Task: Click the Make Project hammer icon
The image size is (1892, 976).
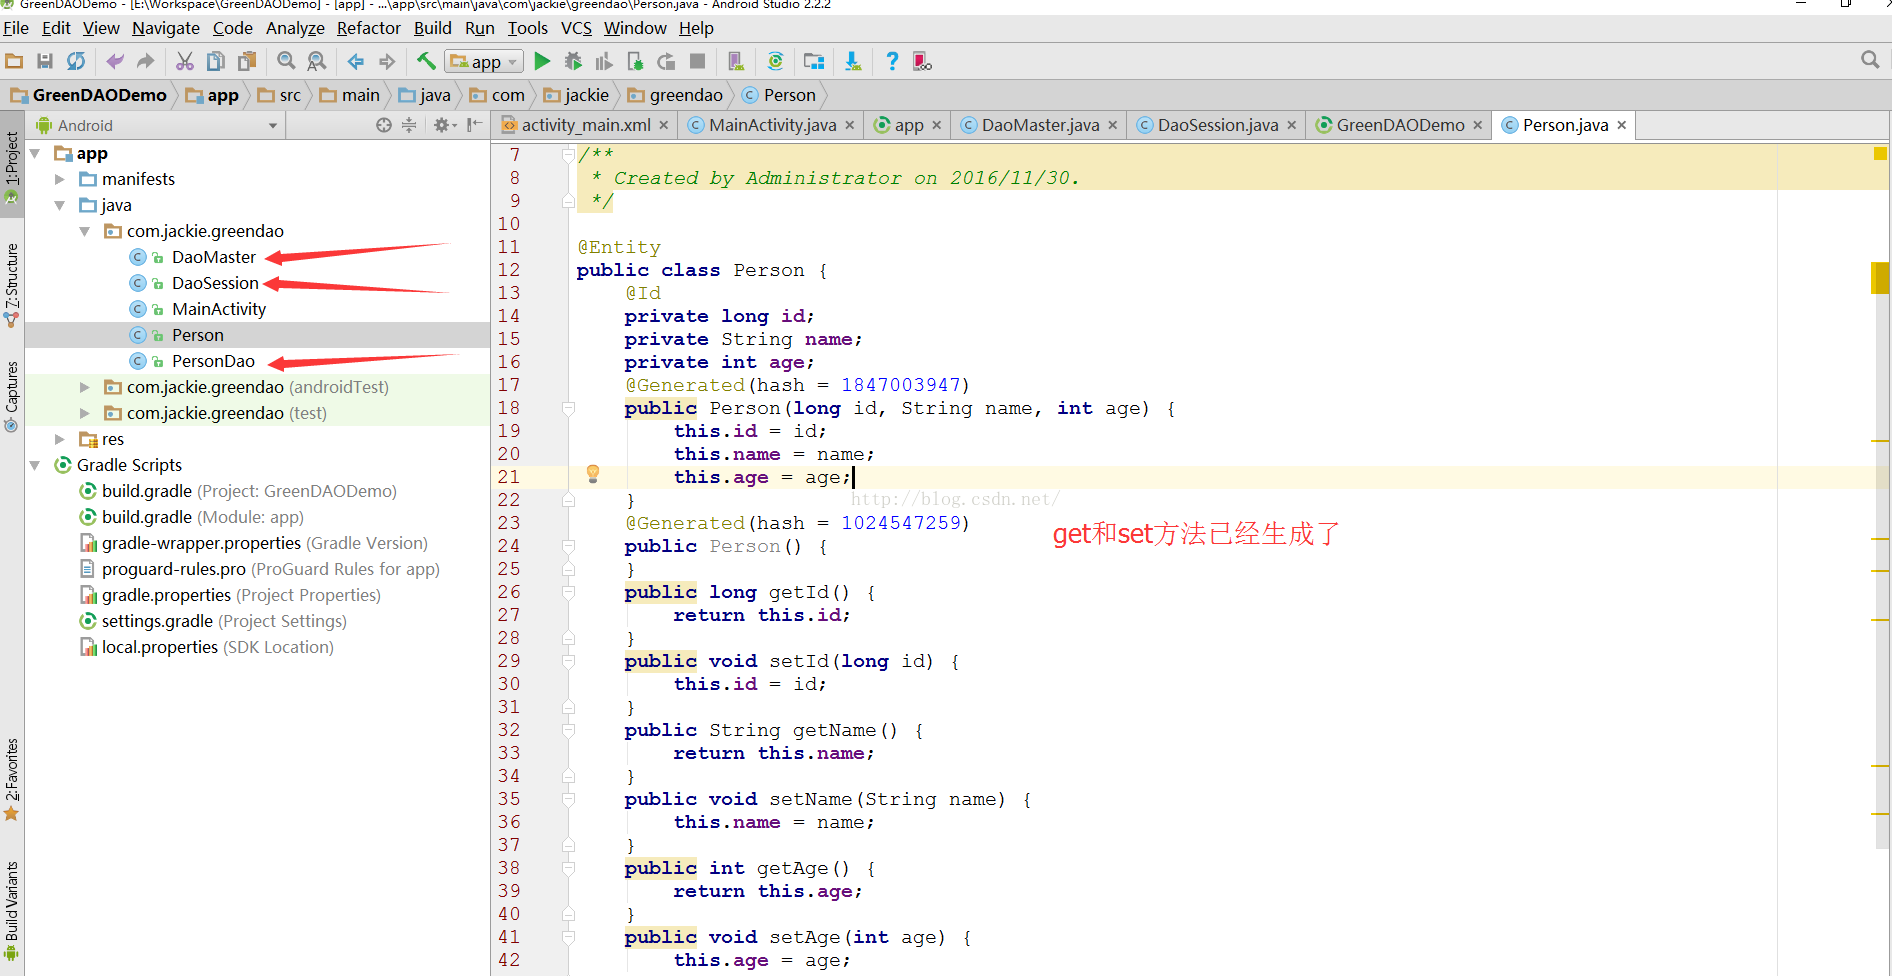Action: point(426,62)
